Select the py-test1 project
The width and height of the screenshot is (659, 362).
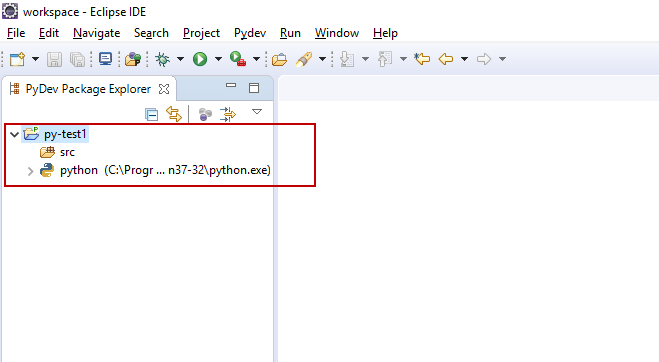(x=65, y=134)
